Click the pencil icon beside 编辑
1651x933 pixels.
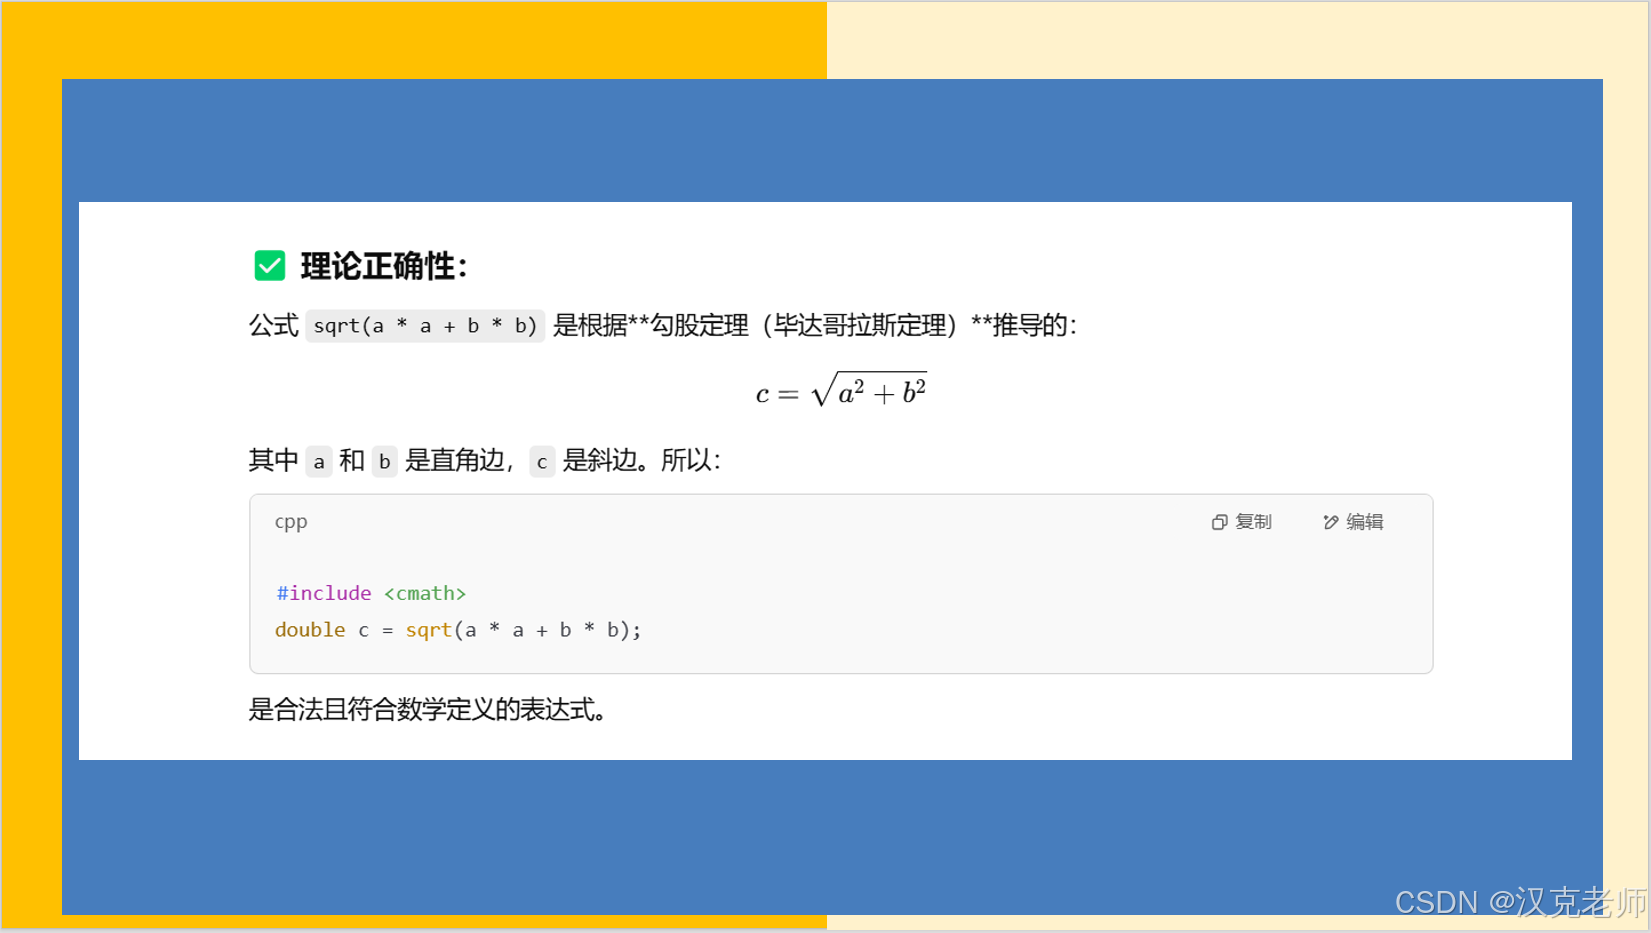(x=1331, y=522)
